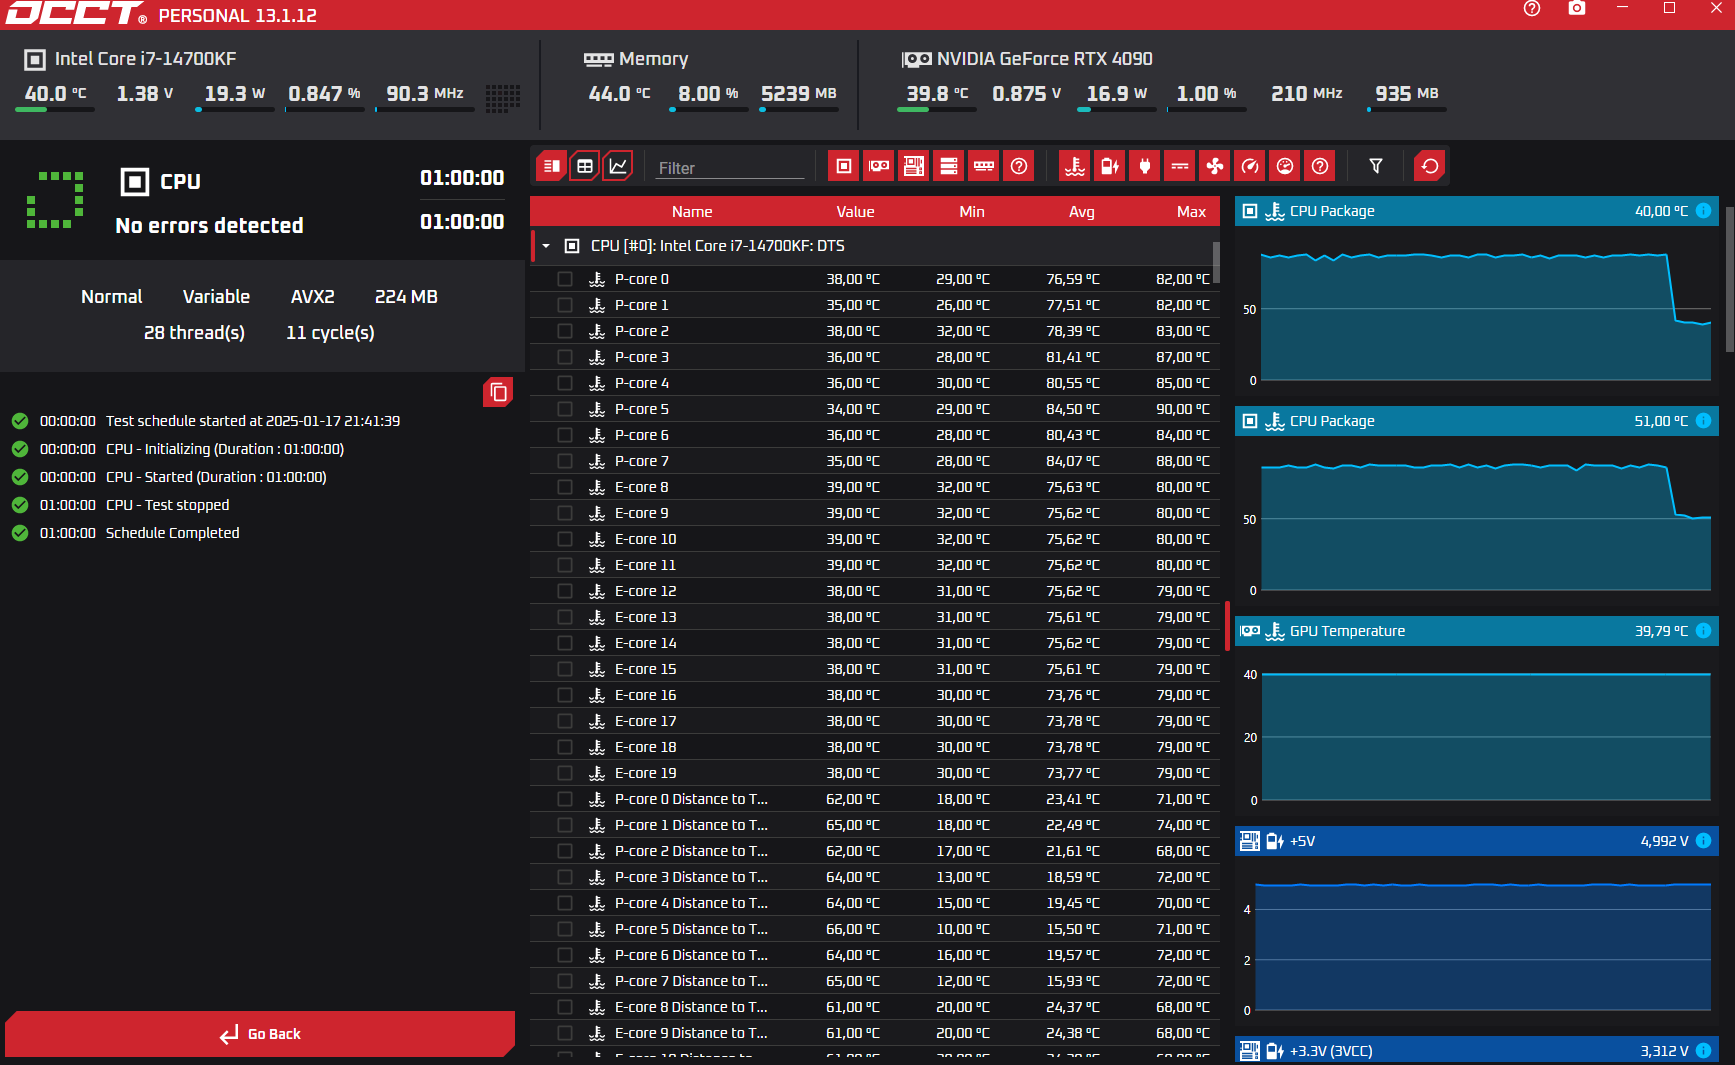This screenshot has width=1735, height=1065.
Task: Toggle temperature sensor type filter
Action: (1075, 166)
